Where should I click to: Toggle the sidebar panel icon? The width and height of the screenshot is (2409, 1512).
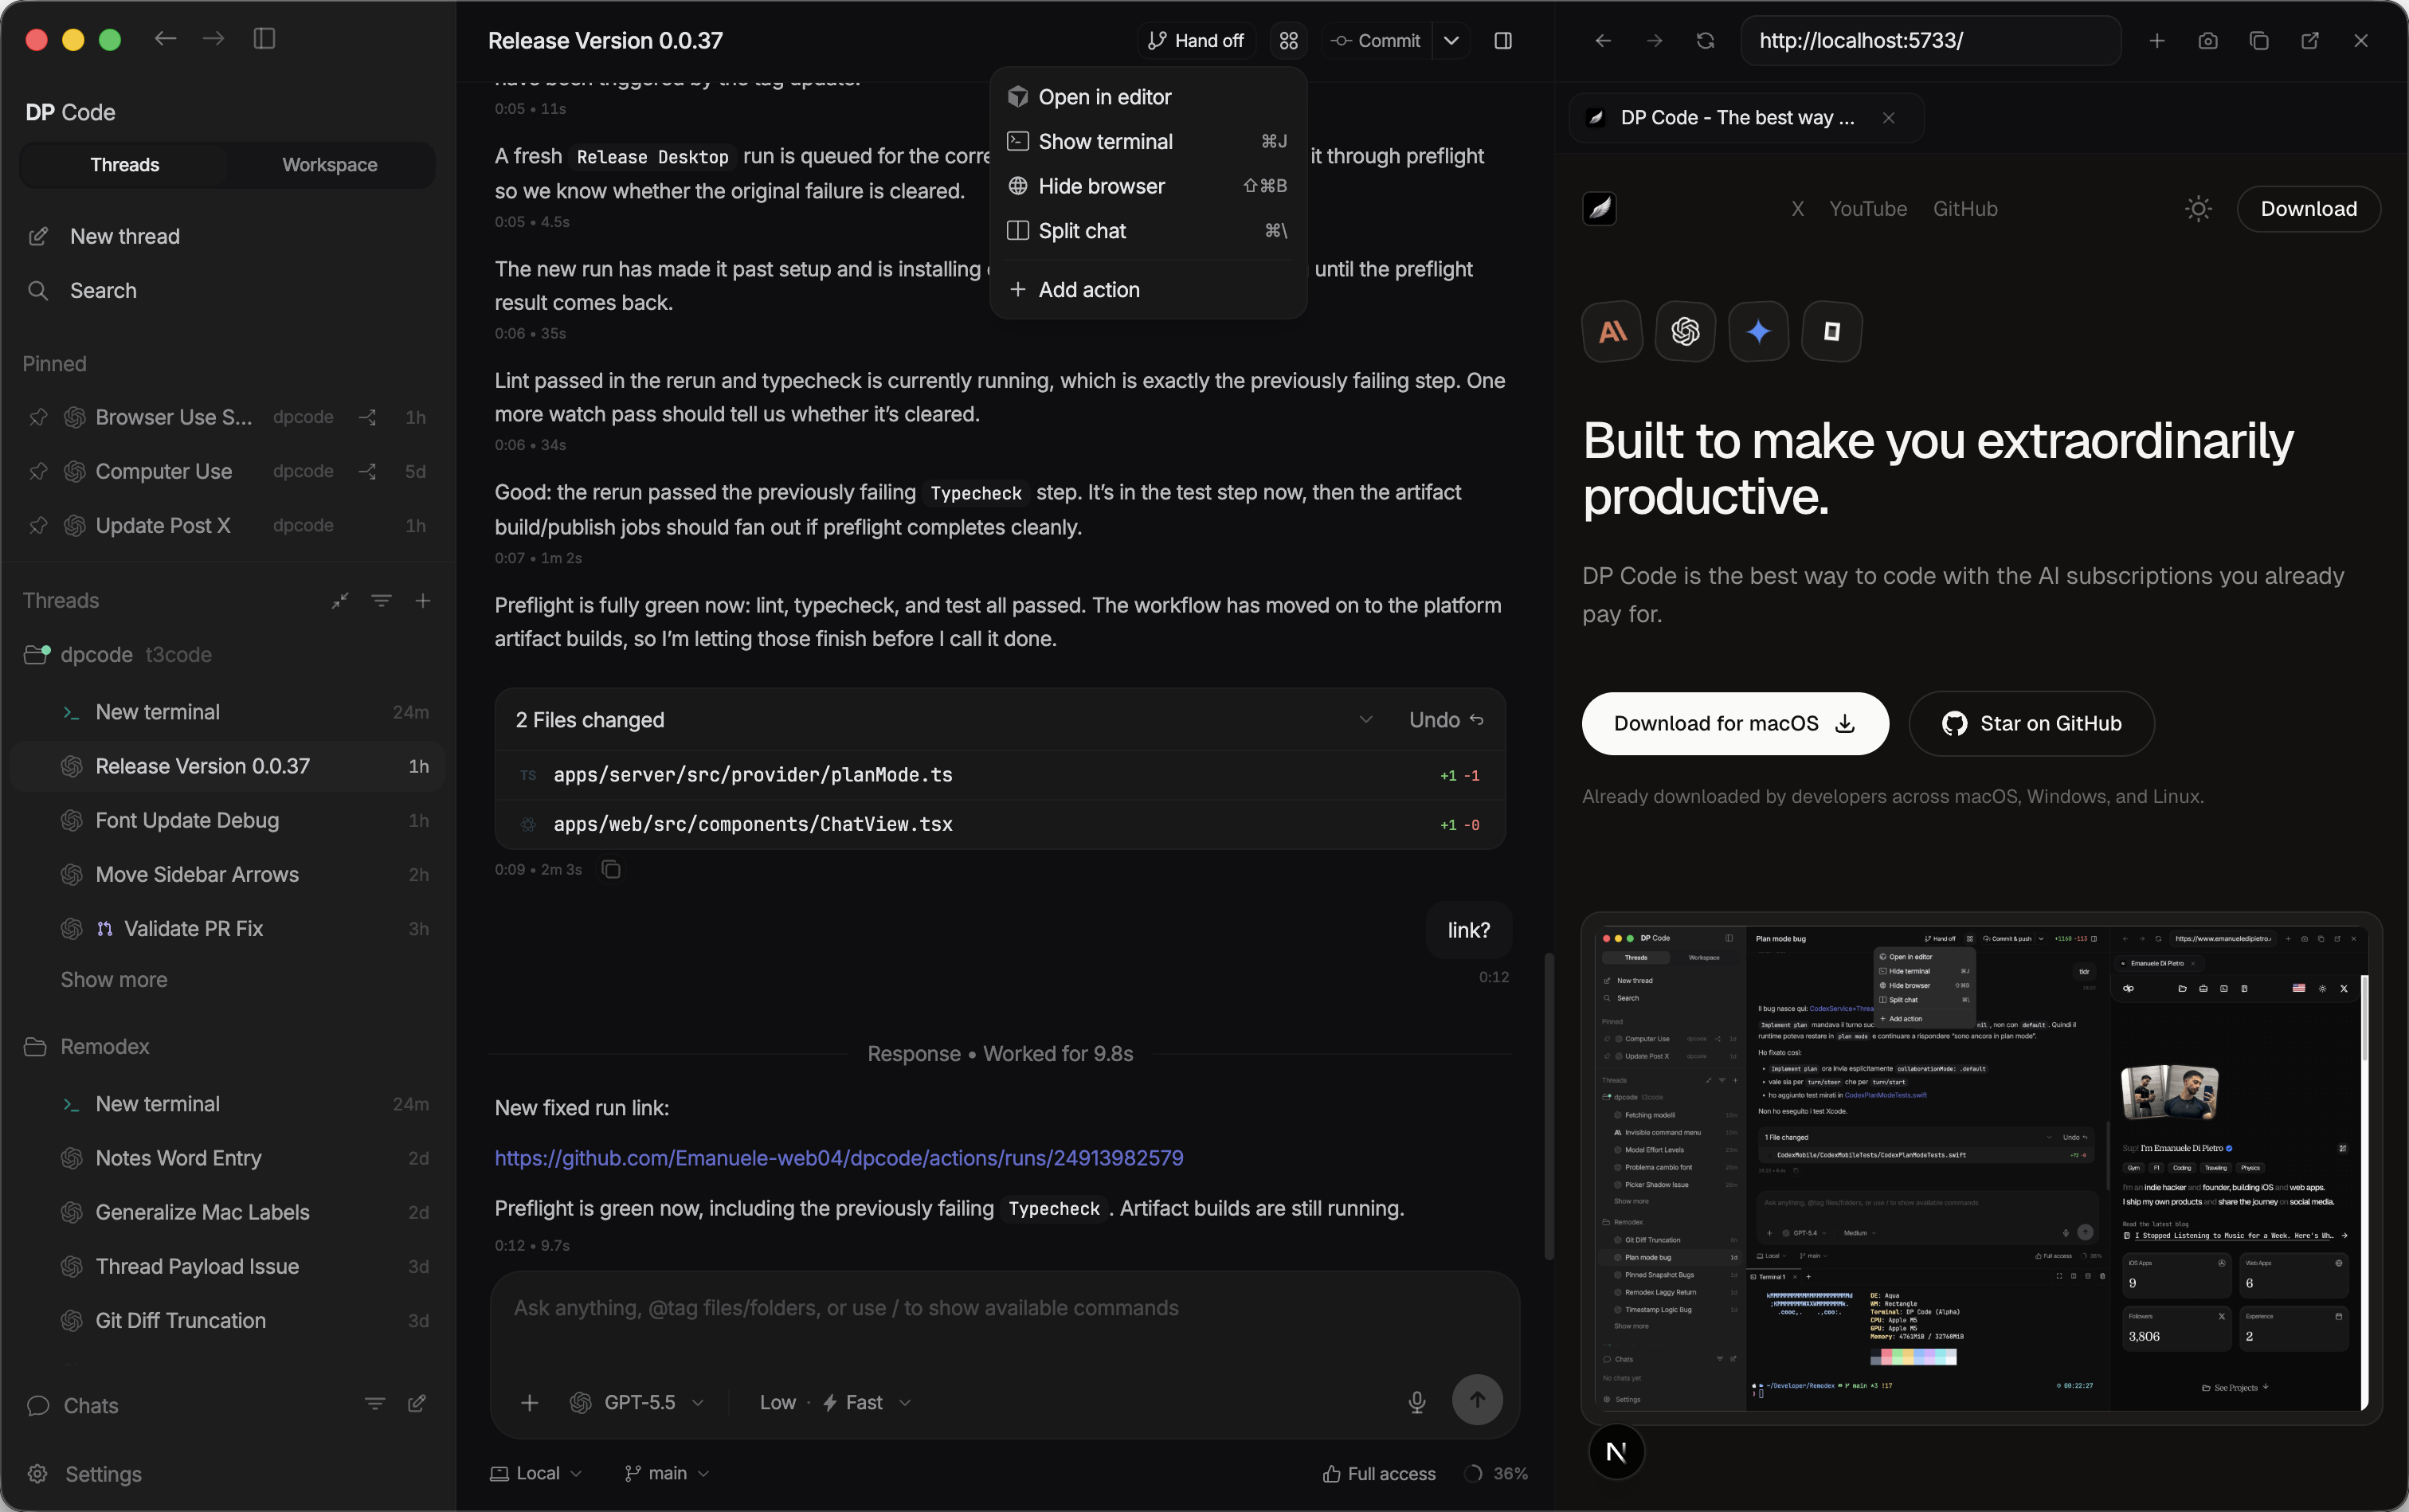click(x=264, y=39)
